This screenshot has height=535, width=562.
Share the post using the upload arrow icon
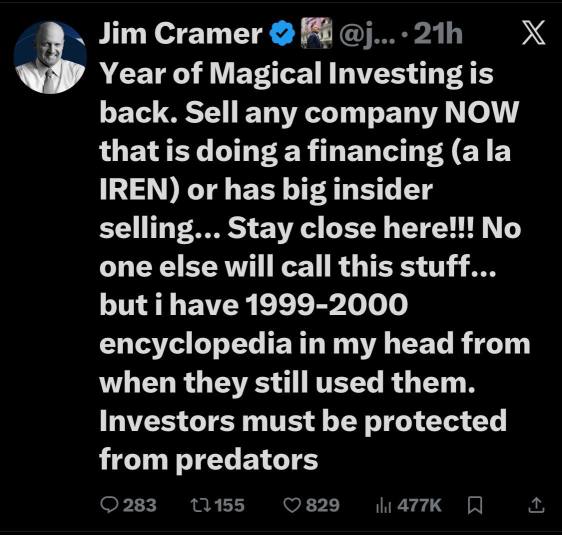[536, 505]
